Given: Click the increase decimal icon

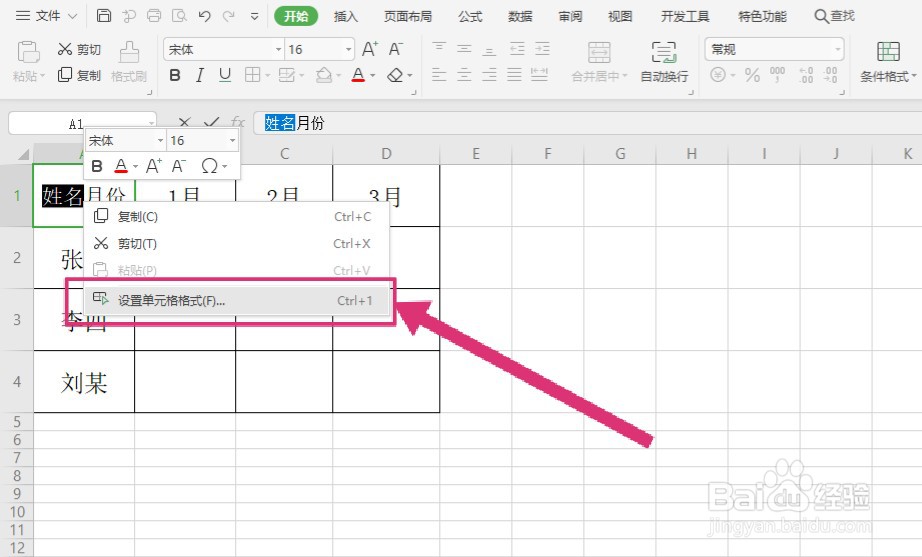Looking at the screenshot, I should [x=806, y=75].
